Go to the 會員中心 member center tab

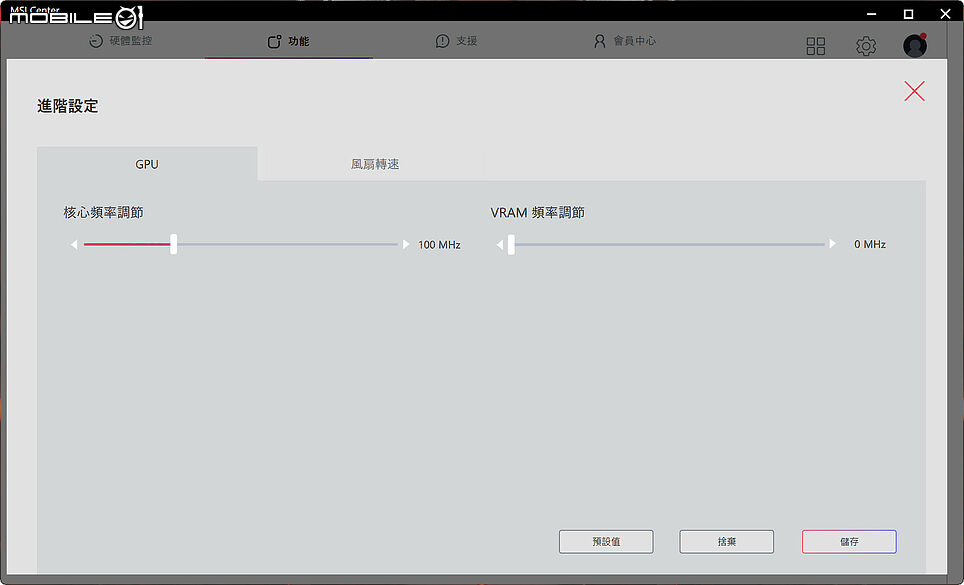(625, 41)
